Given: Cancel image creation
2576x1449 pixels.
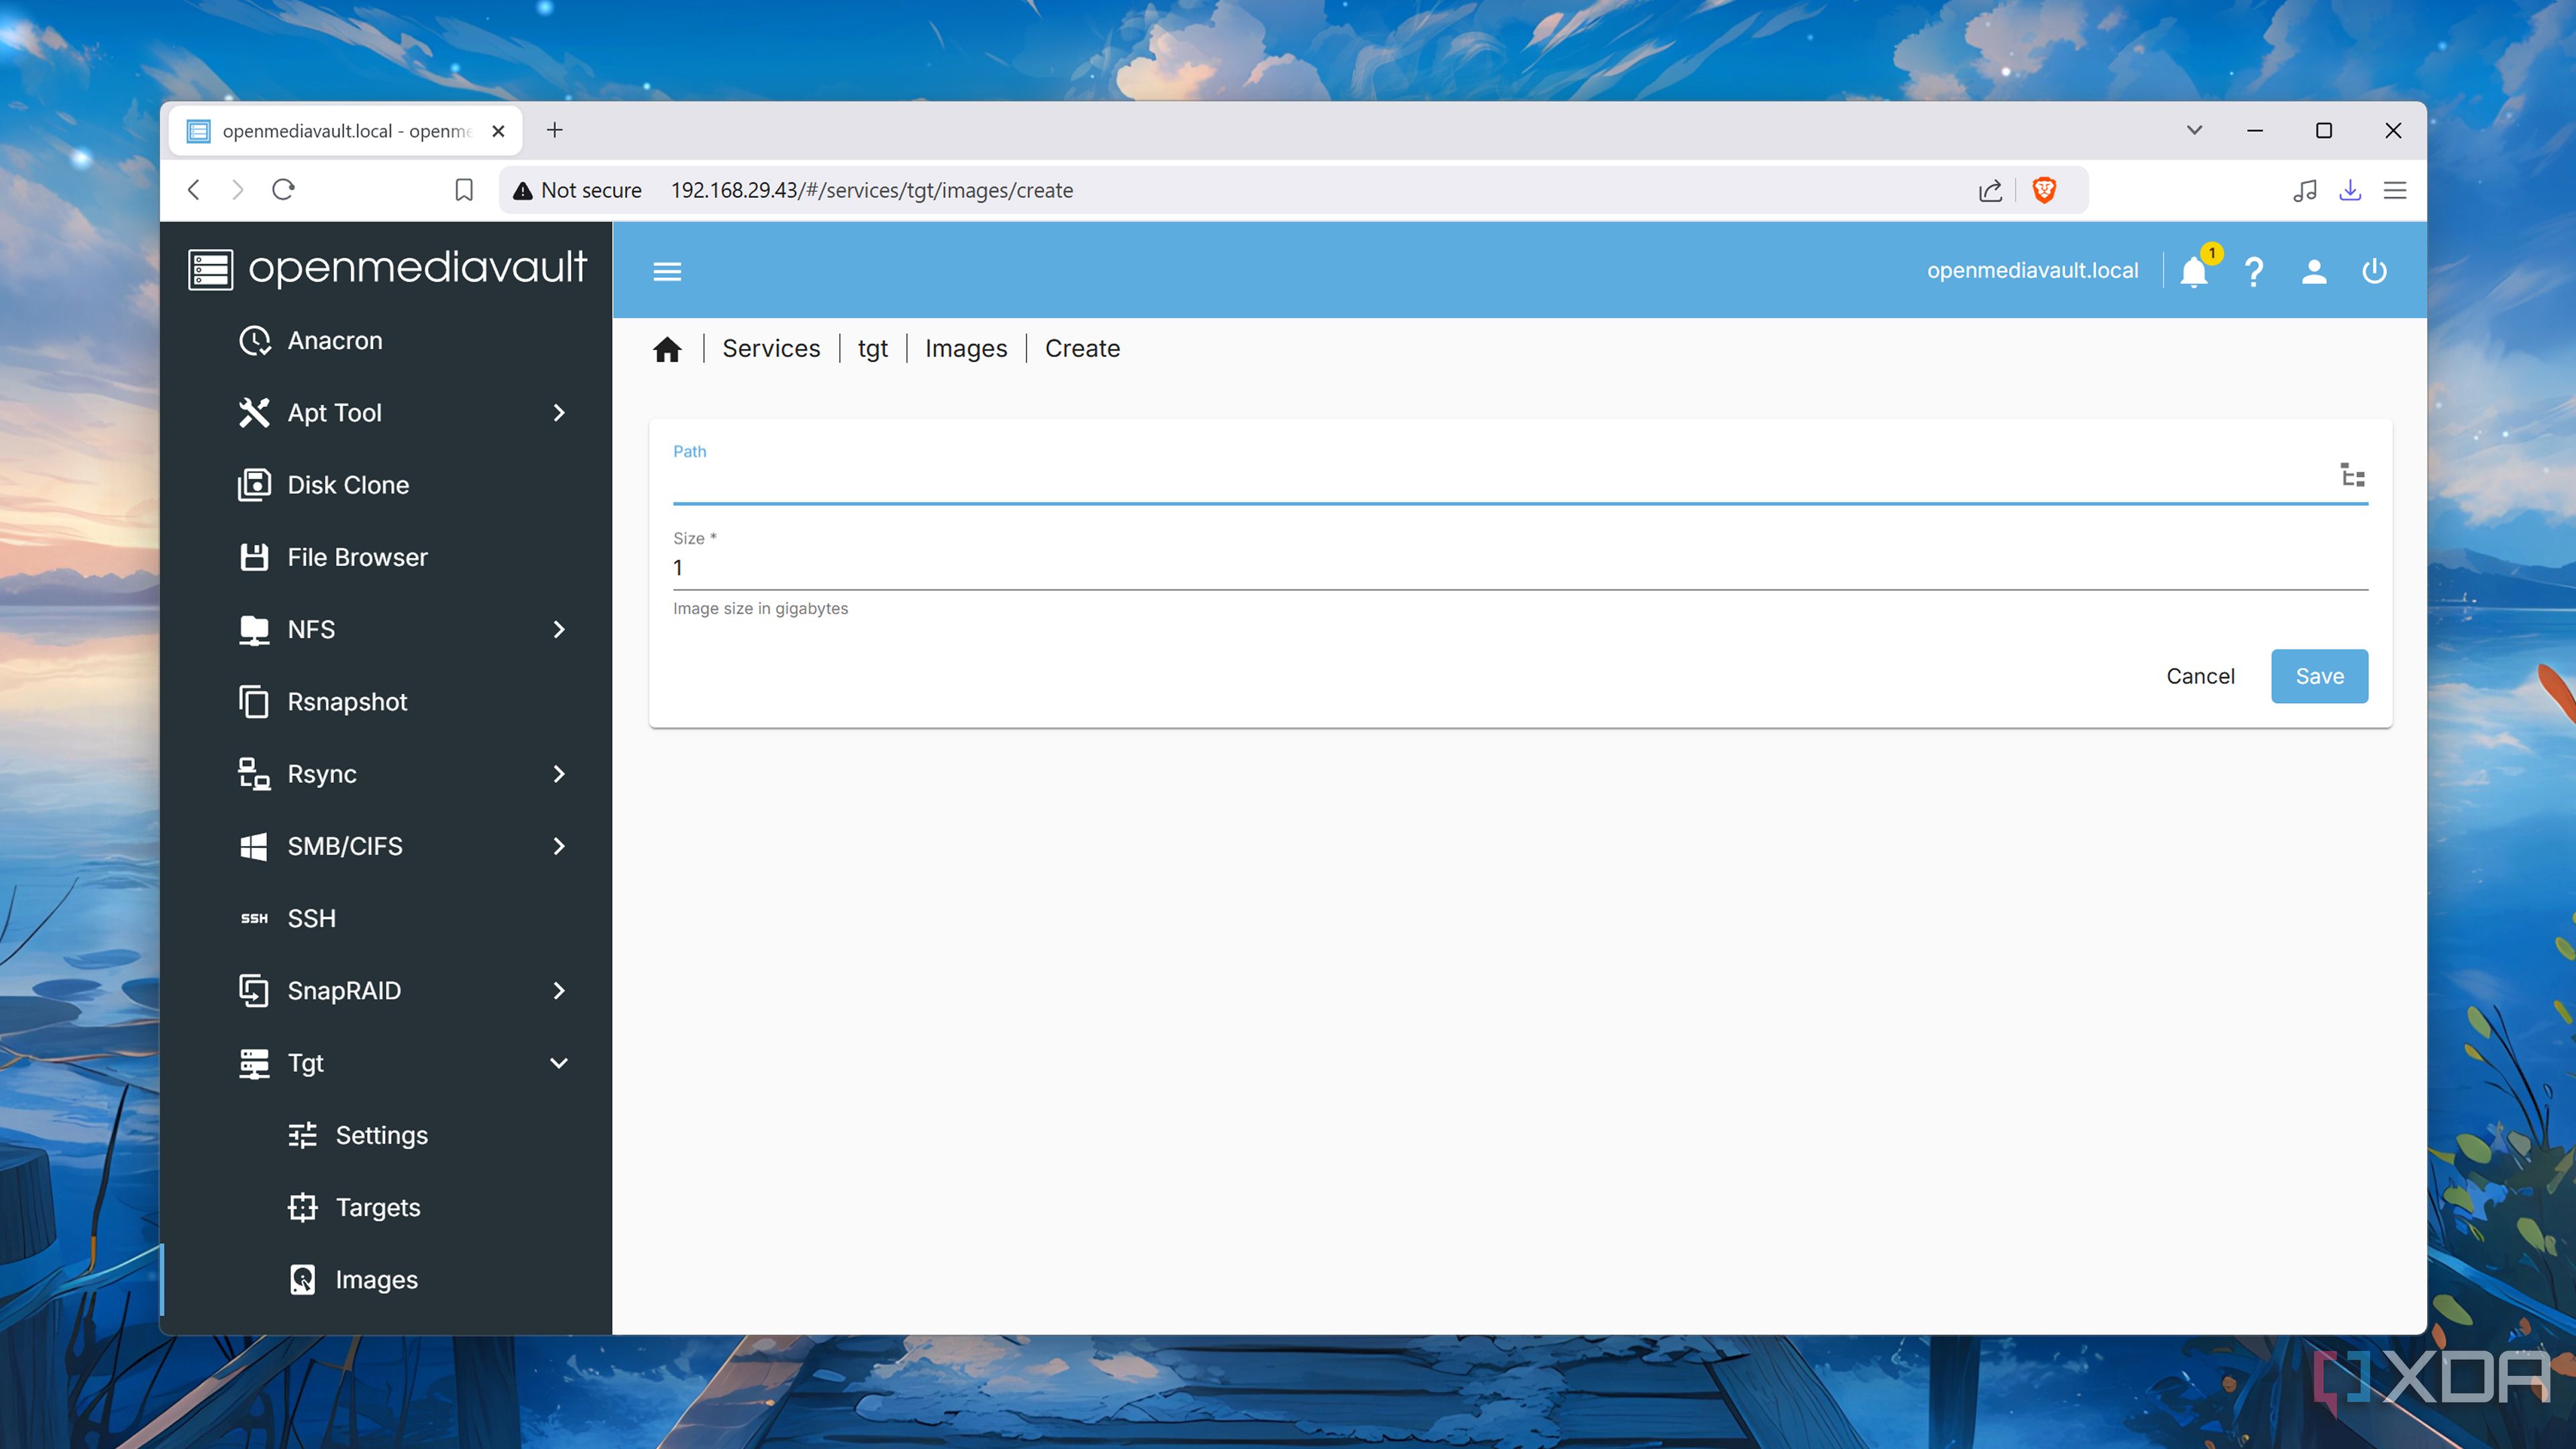Looking at the screenshot, I should [x=2200, y=676].
